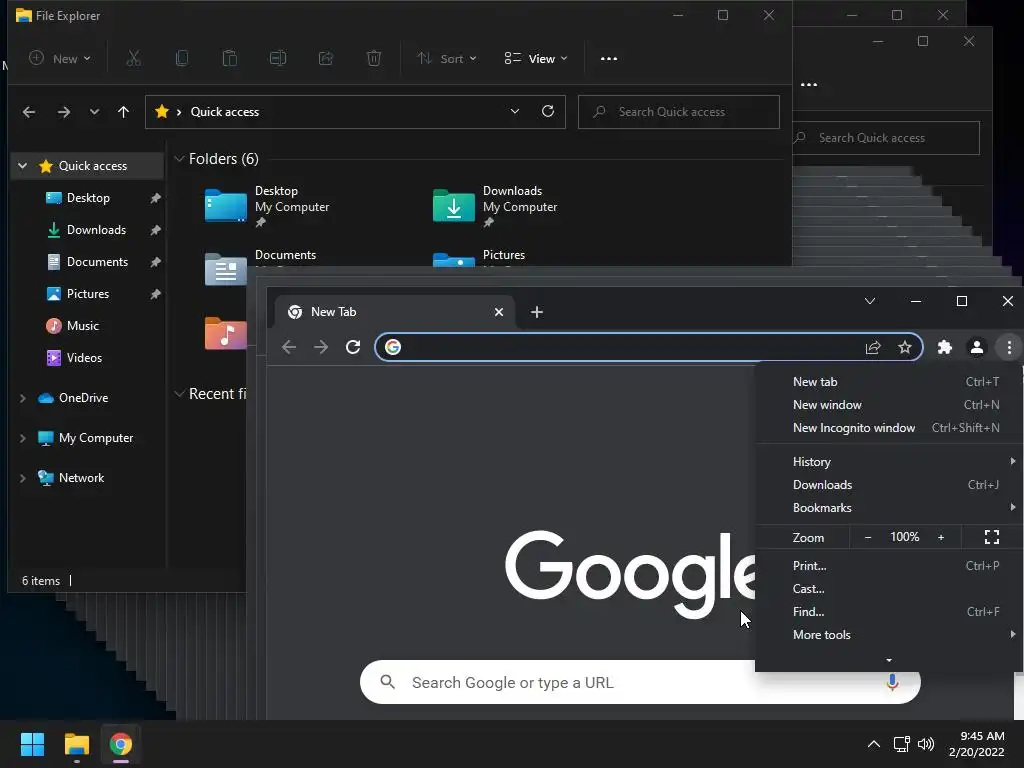
Task: Click the fullscreen icon in Chrome menu Zoom row
Action: [x=991, y=537]
